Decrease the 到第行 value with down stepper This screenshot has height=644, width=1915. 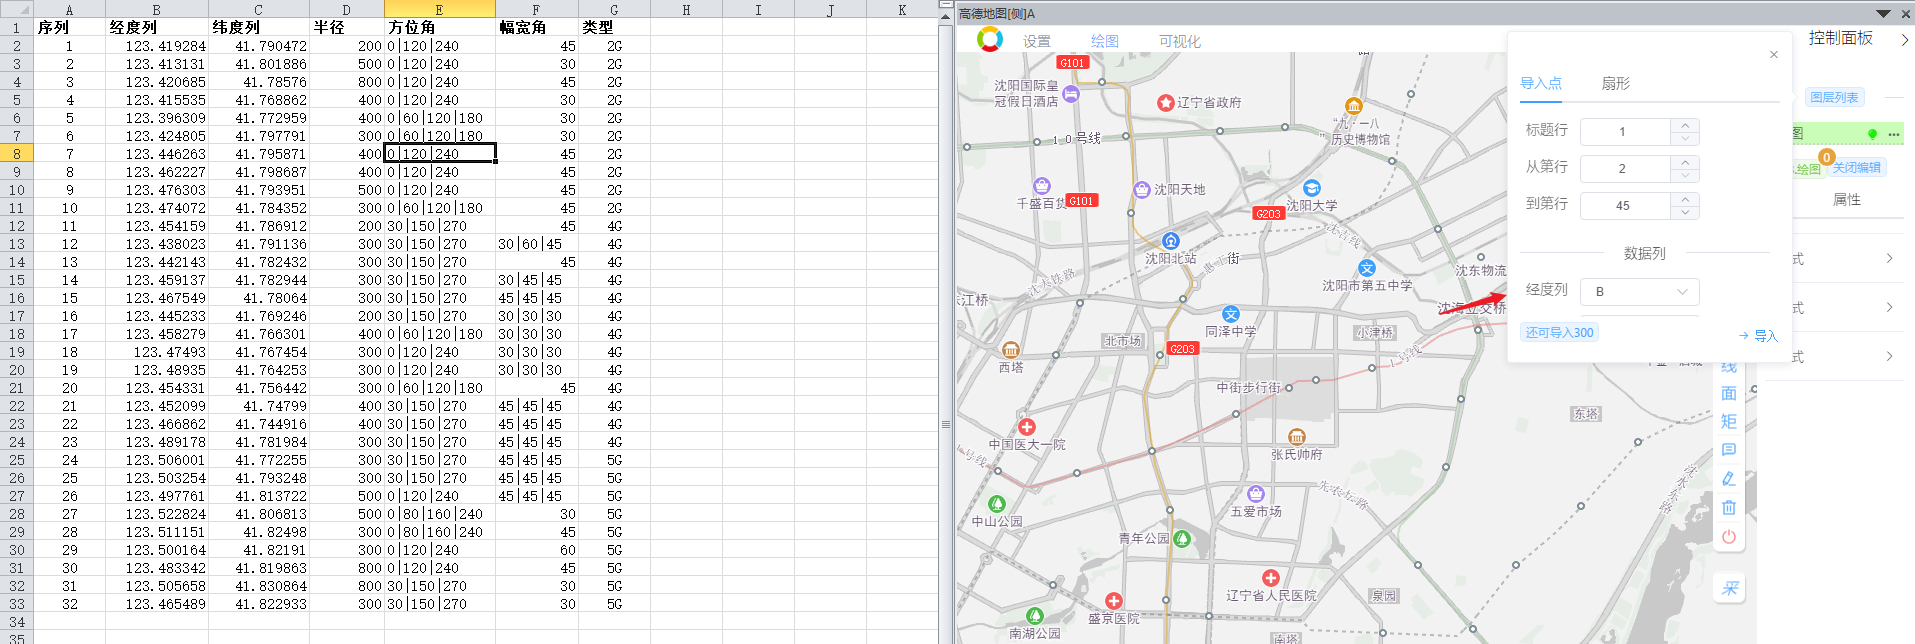coord(1685,212)
